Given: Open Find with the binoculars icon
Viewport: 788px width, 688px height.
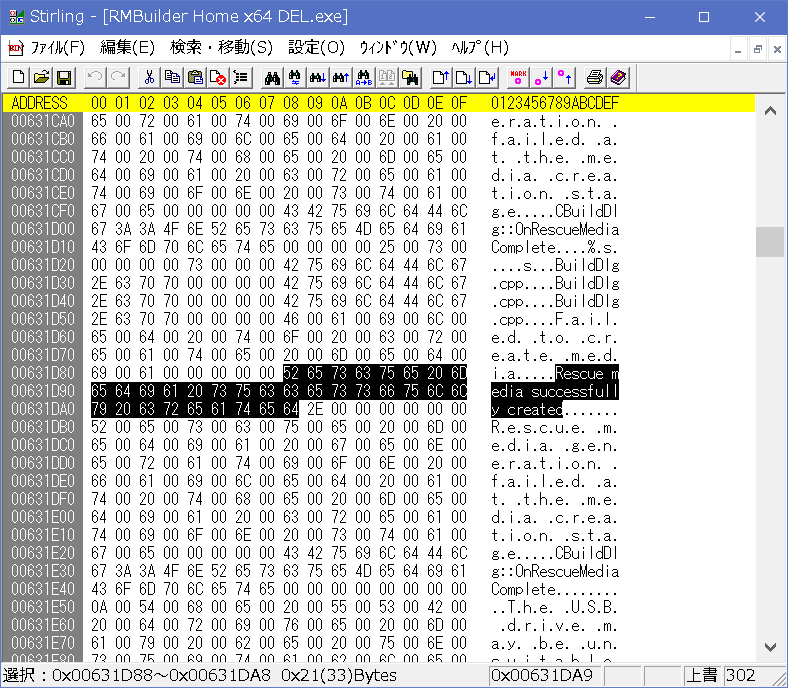Looking at the screenshot, I should coord(272,77).
